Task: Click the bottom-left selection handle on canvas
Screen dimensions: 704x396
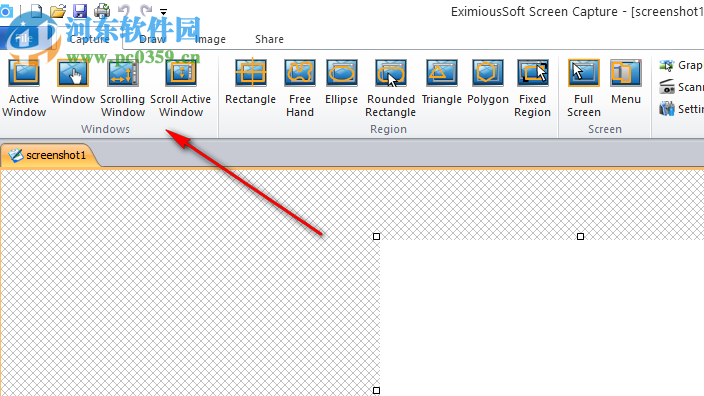Action: point(377,391)
